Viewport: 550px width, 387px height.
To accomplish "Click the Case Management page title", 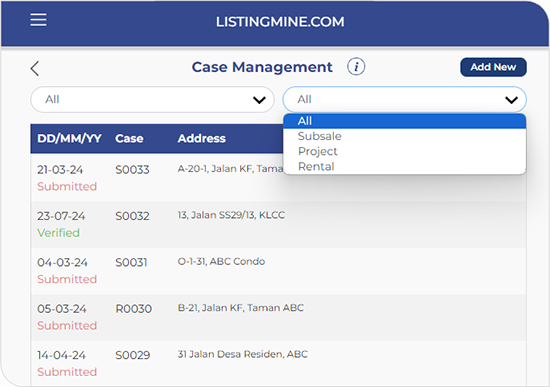I will point(262,67).
